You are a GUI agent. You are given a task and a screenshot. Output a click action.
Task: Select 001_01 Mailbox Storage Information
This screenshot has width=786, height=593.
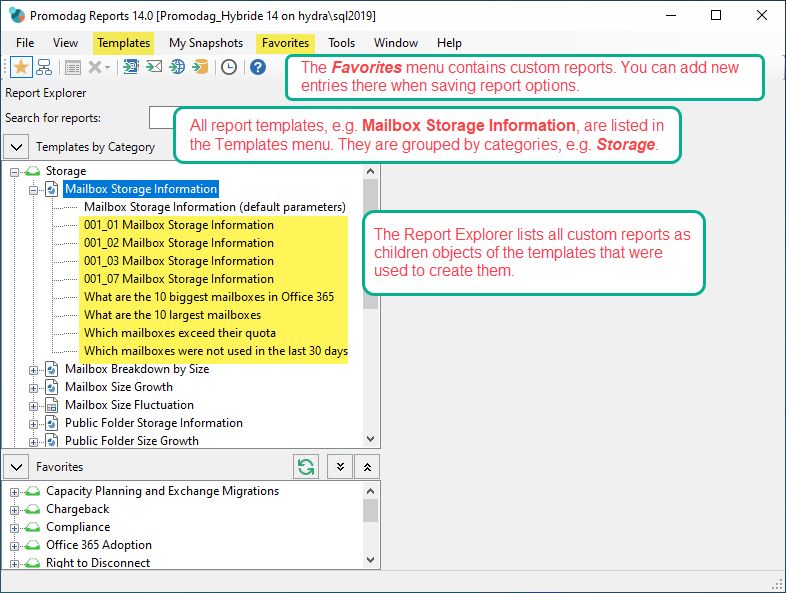pyautogui.click(x=178, y=225)
